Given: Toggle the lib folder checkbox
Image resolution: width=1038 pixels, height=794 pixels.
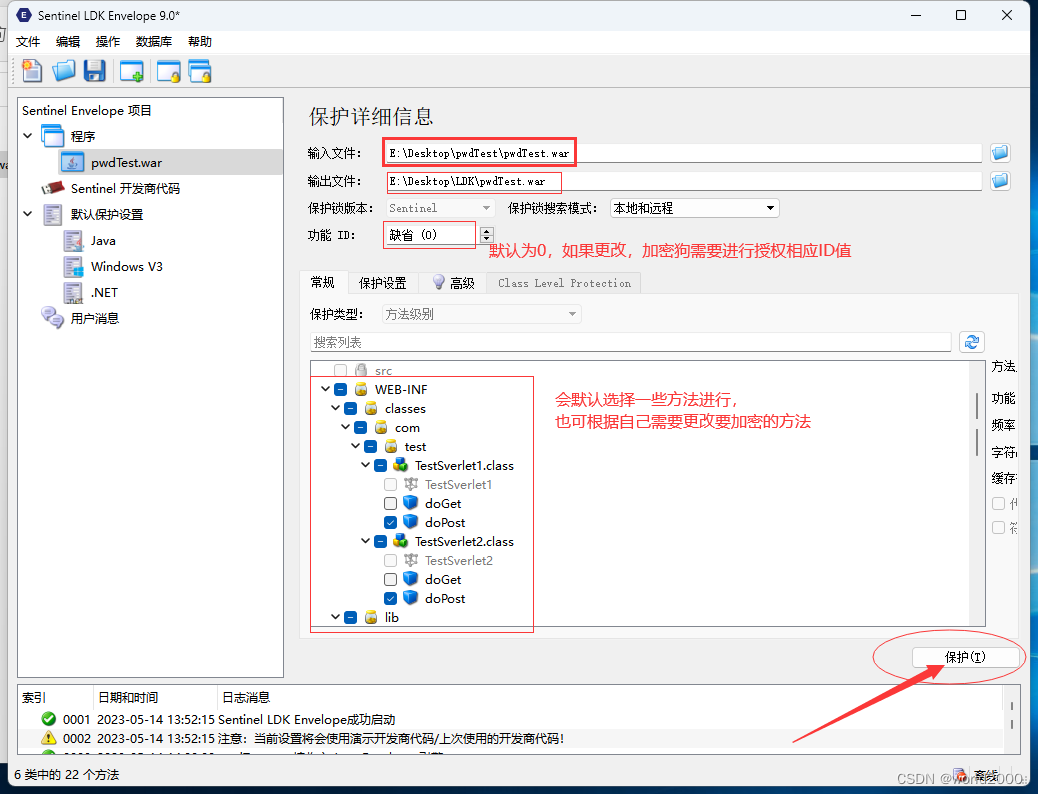Looking at the screenshot, I should click(x=351, y=618).
